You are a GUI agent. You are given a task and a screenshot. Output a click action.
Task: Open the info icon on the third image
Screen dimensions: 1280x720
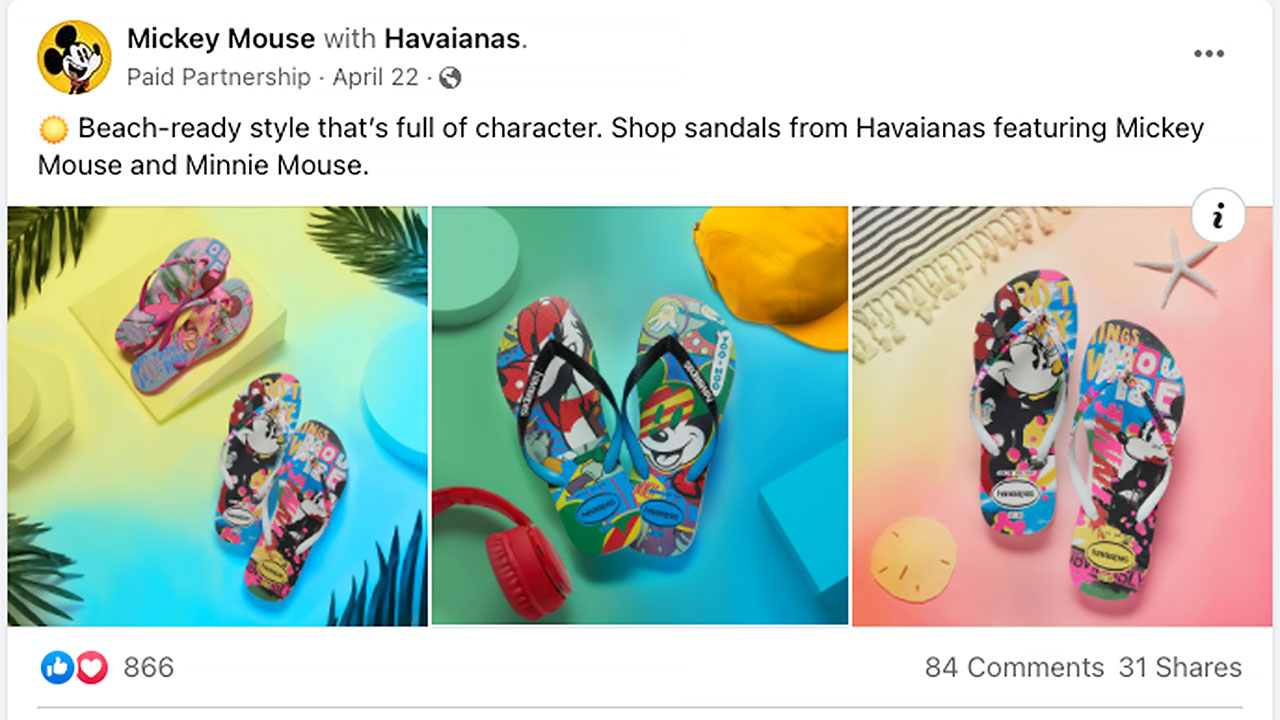coord(1218,216)
